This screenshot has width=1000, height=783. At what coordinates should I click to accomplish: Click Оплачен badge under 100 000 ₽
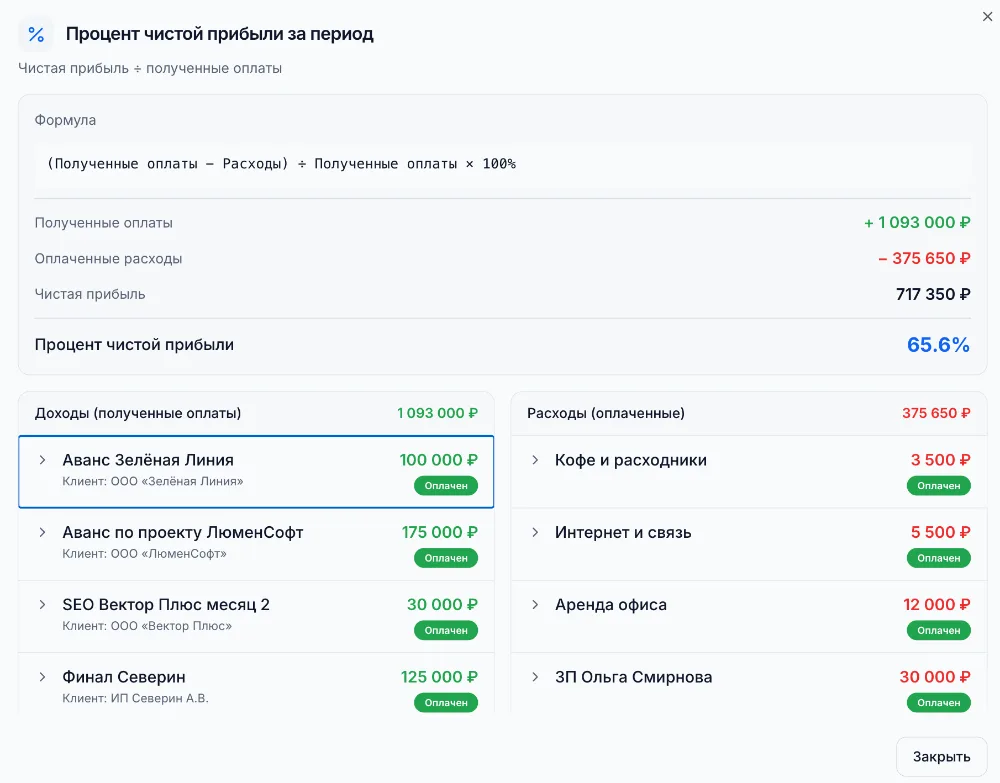pos(446,486)
